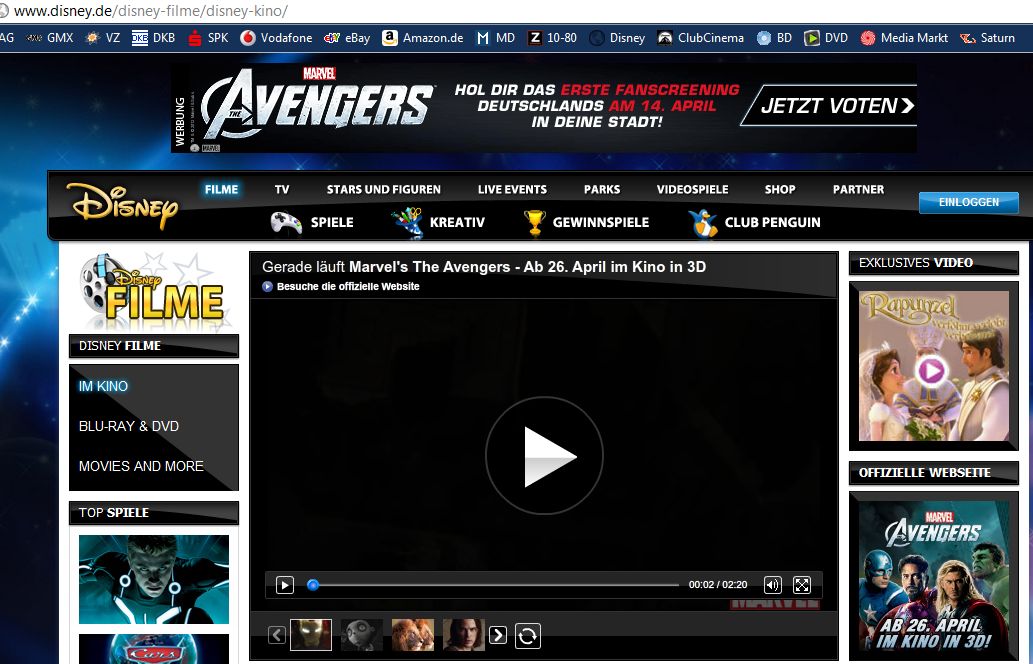The height and width of the screenshot is (664, 1033).
Task: Open STARS UND FIGUREN menu
Action: (x=383, y=190)
